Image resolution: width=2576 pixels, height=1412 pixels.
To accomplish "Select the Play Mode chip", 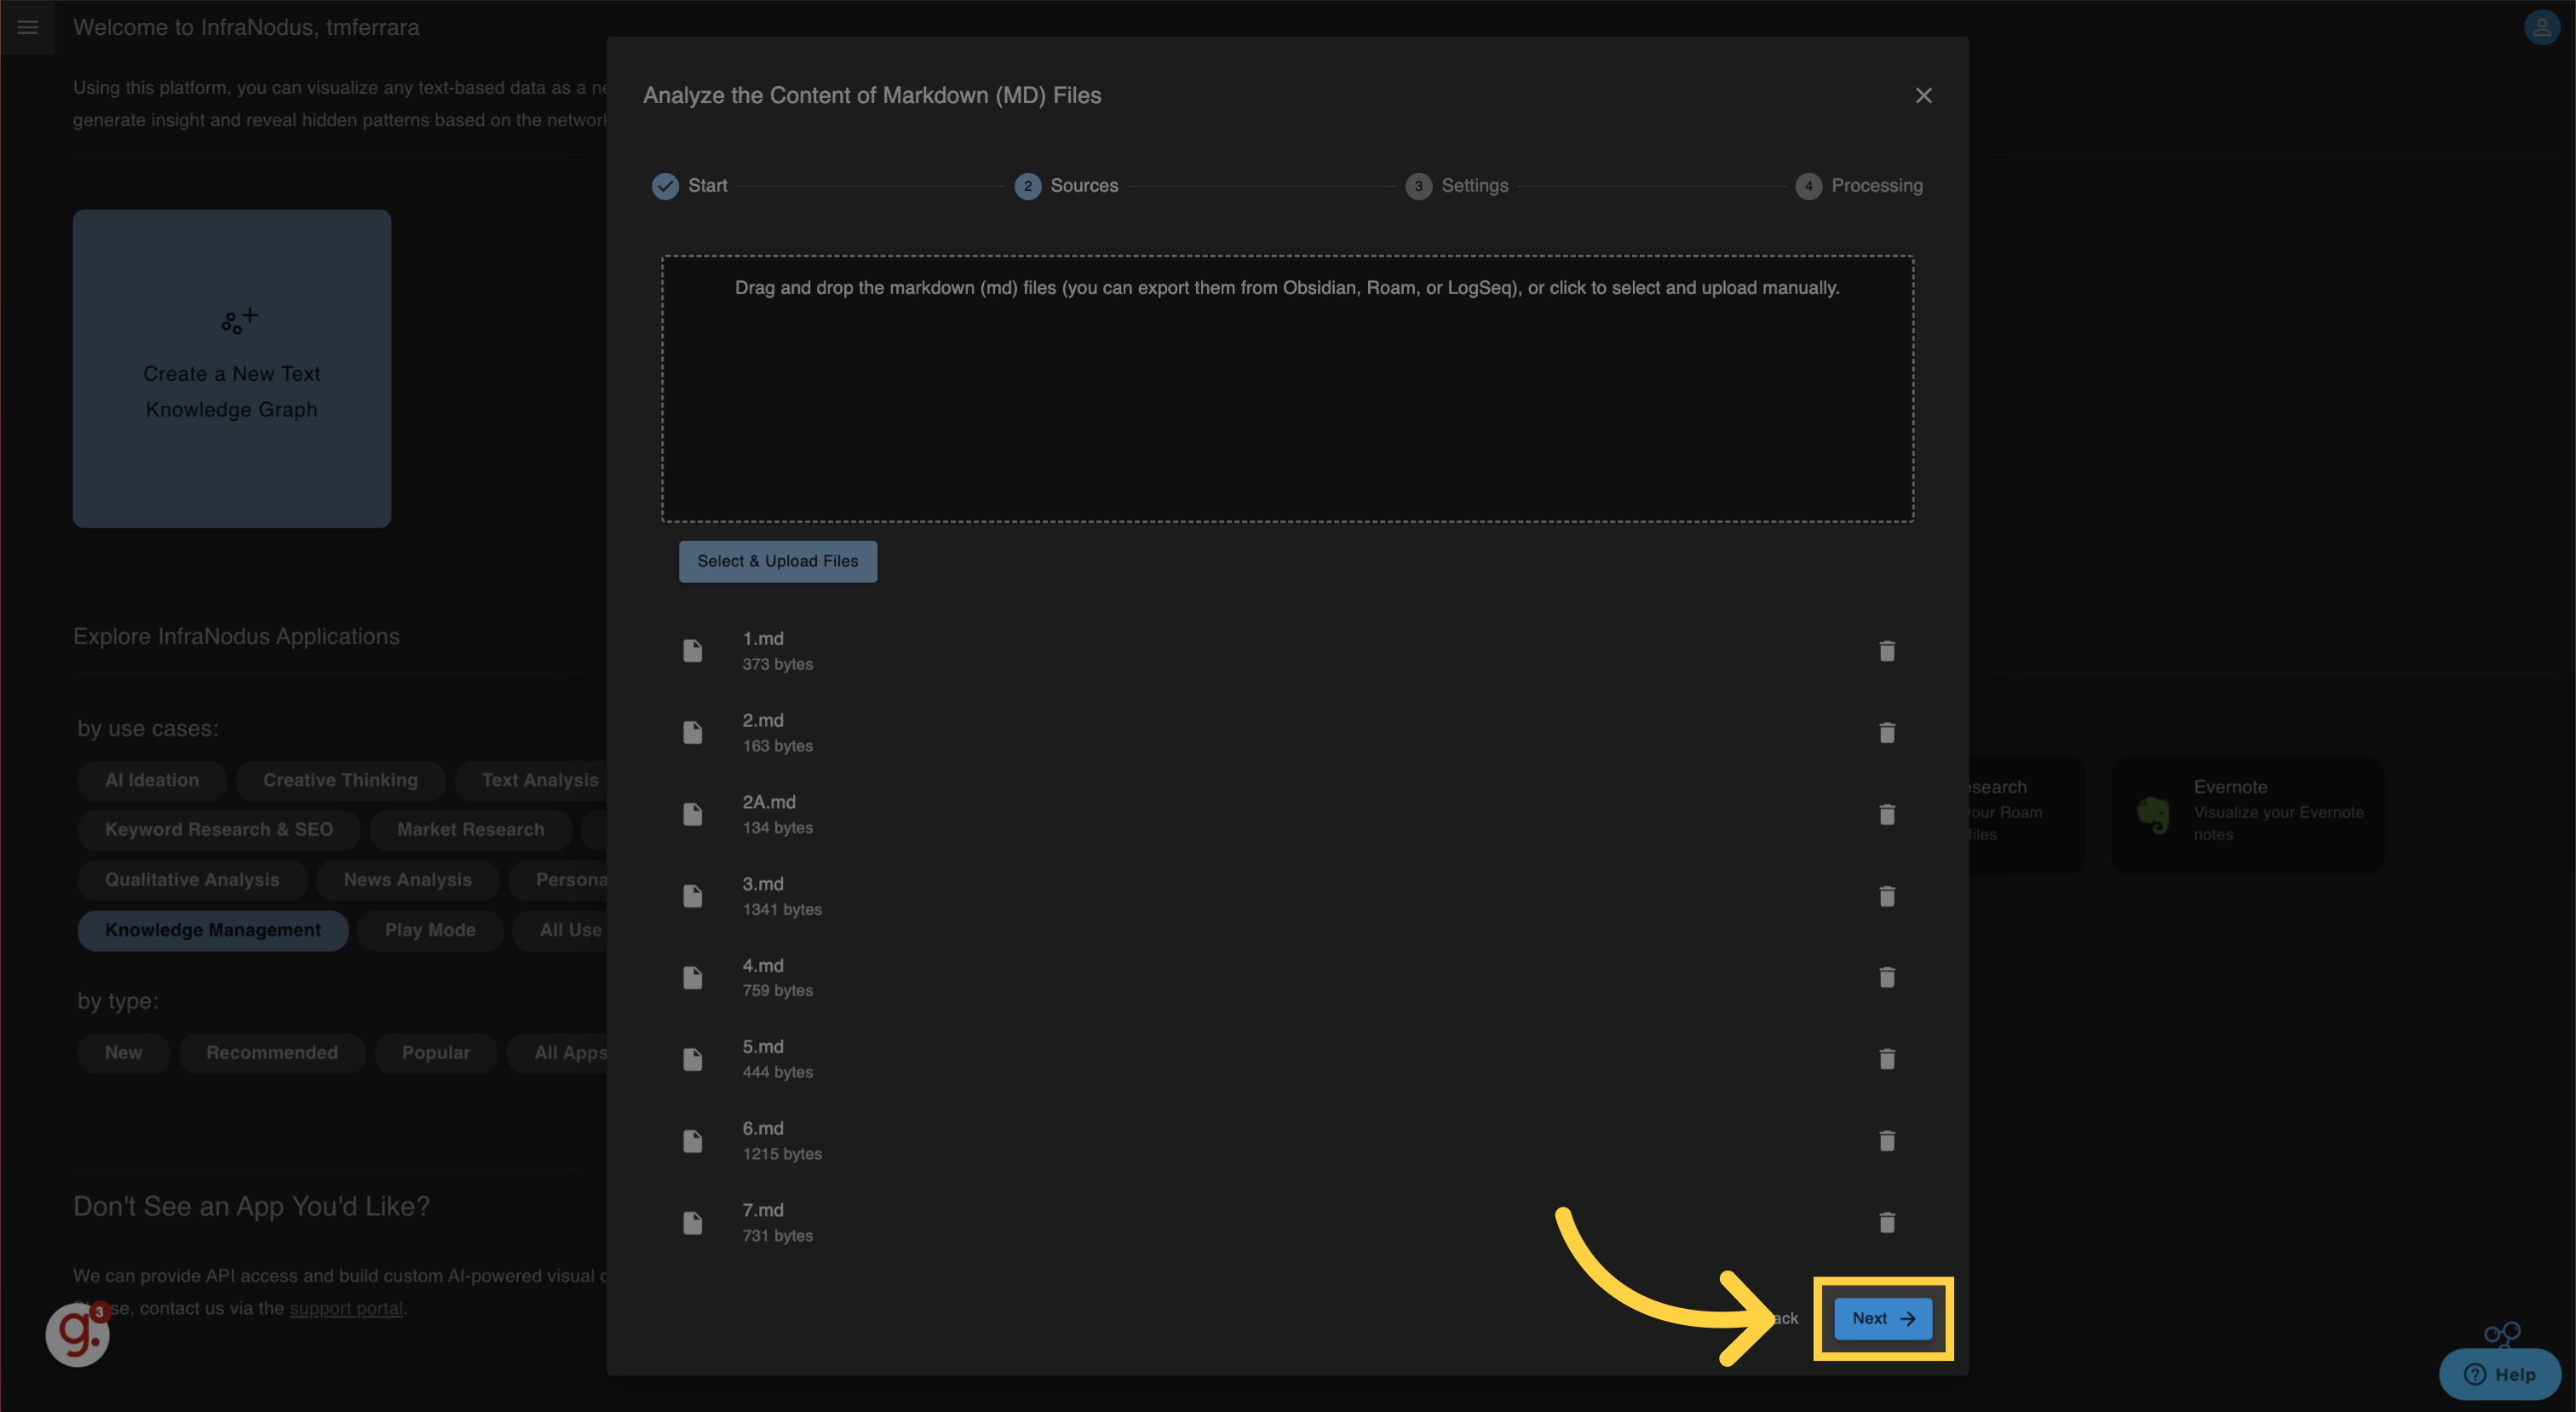I will click(x=430, y=930).
